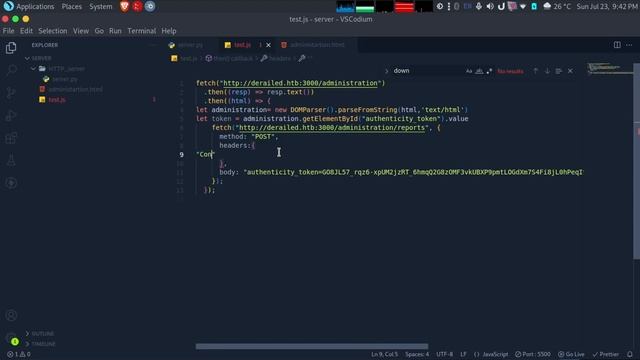Viewport: 640px width, 360px height.
Task: Switch to the administration.html tab
Action: (317, 45)
